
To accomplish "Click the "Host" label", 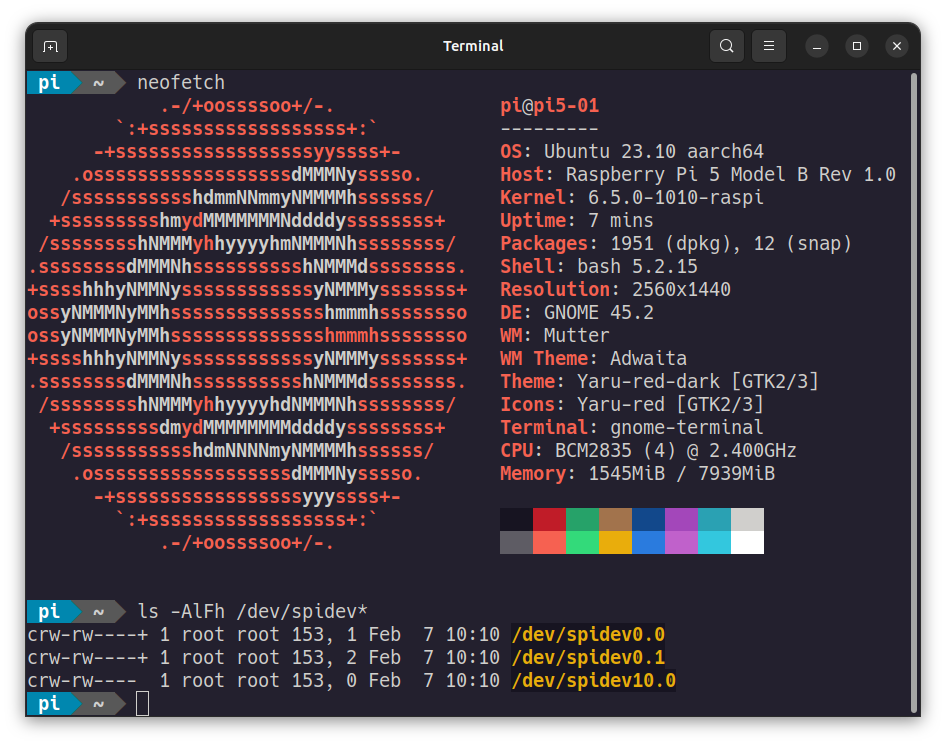I will (x=522, y=174).
